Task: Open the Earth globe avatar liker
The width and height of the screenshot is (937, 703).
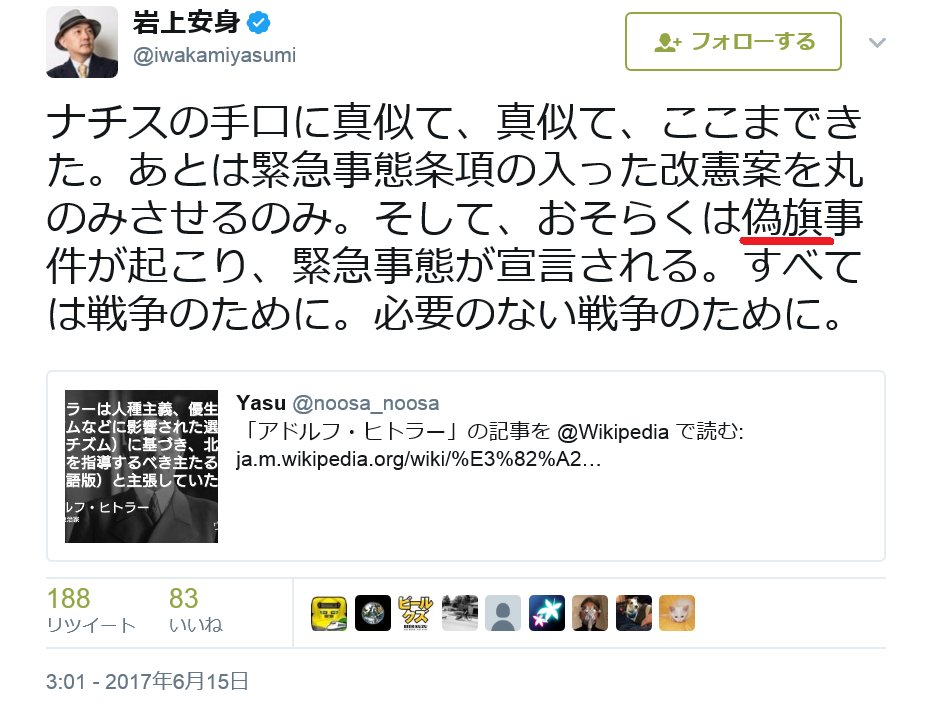Action: click(373, 613)
